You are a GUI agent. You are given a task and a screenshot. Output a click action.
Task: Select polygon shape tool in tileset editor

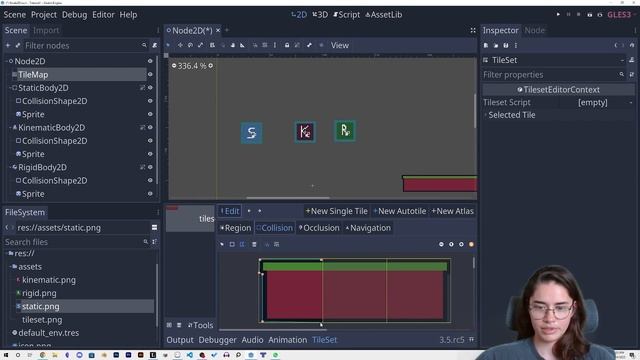point(242,244)
